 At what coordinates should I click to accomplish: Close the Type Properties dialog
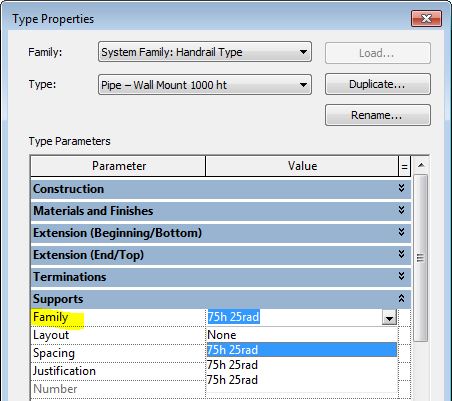tap(426, 18)
